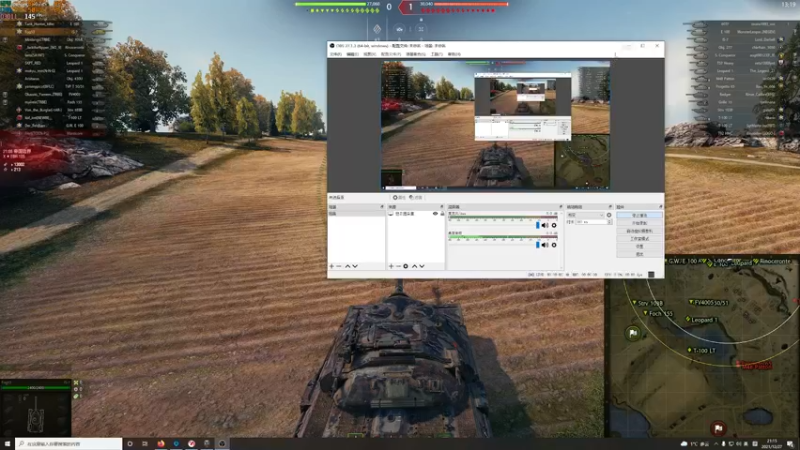
Task: Open source properties gear in Sources panel
Action: (406, 266)
